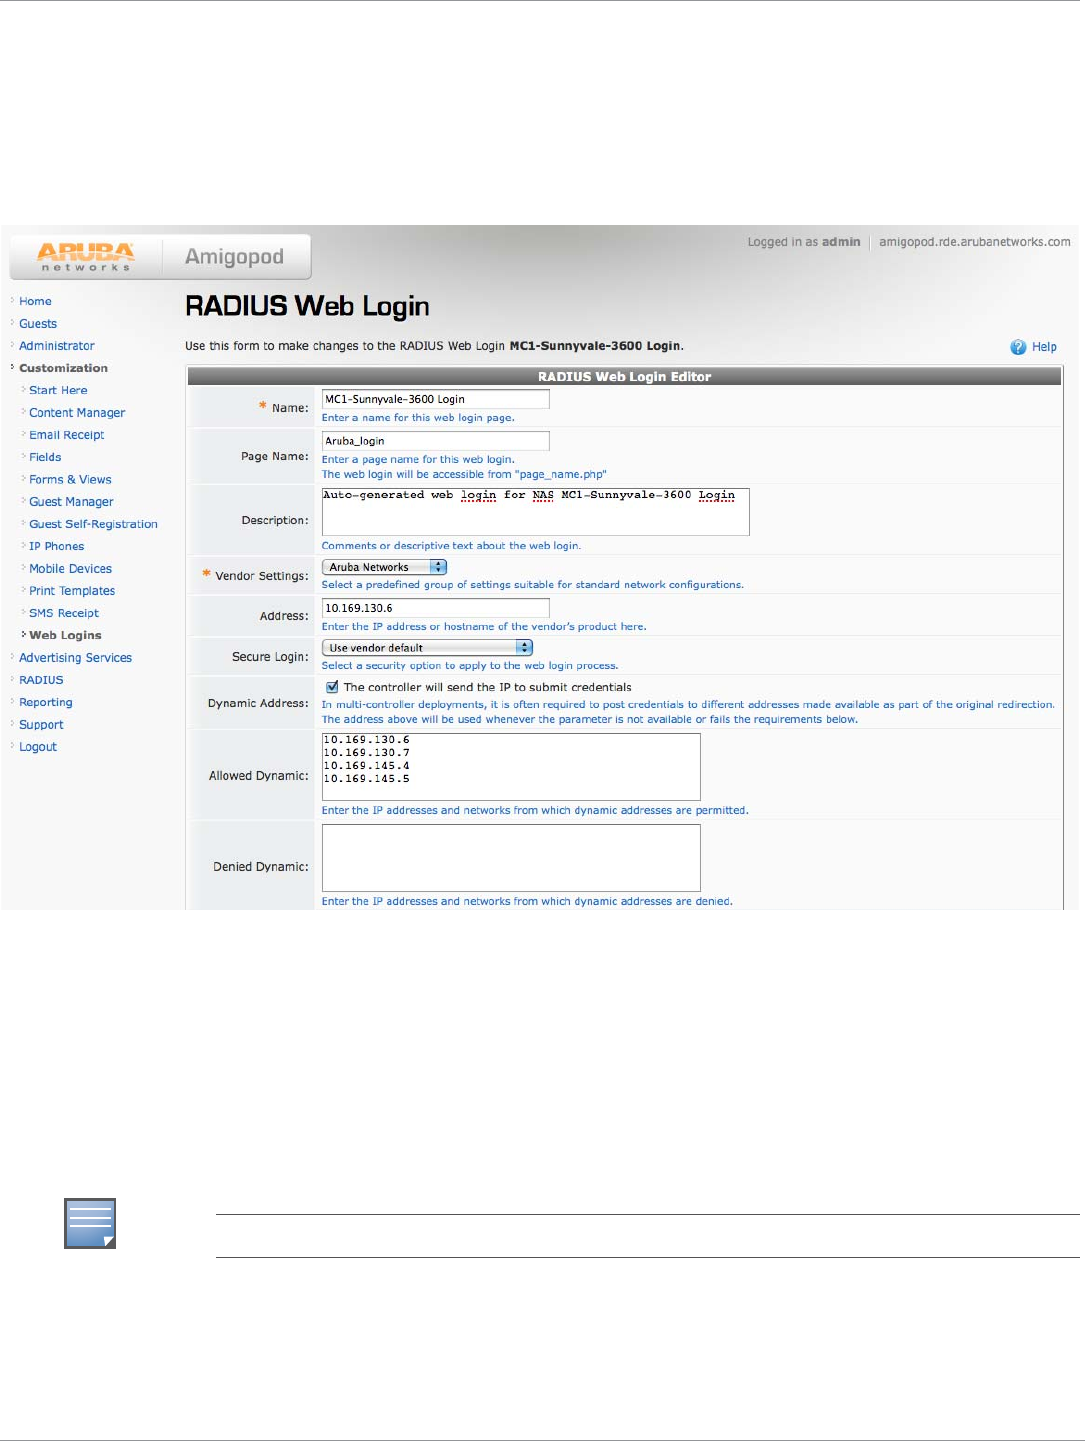Screen dimensions: 1085x1441
Task: Click the Denied Dynamic text area
Action: 511,858
